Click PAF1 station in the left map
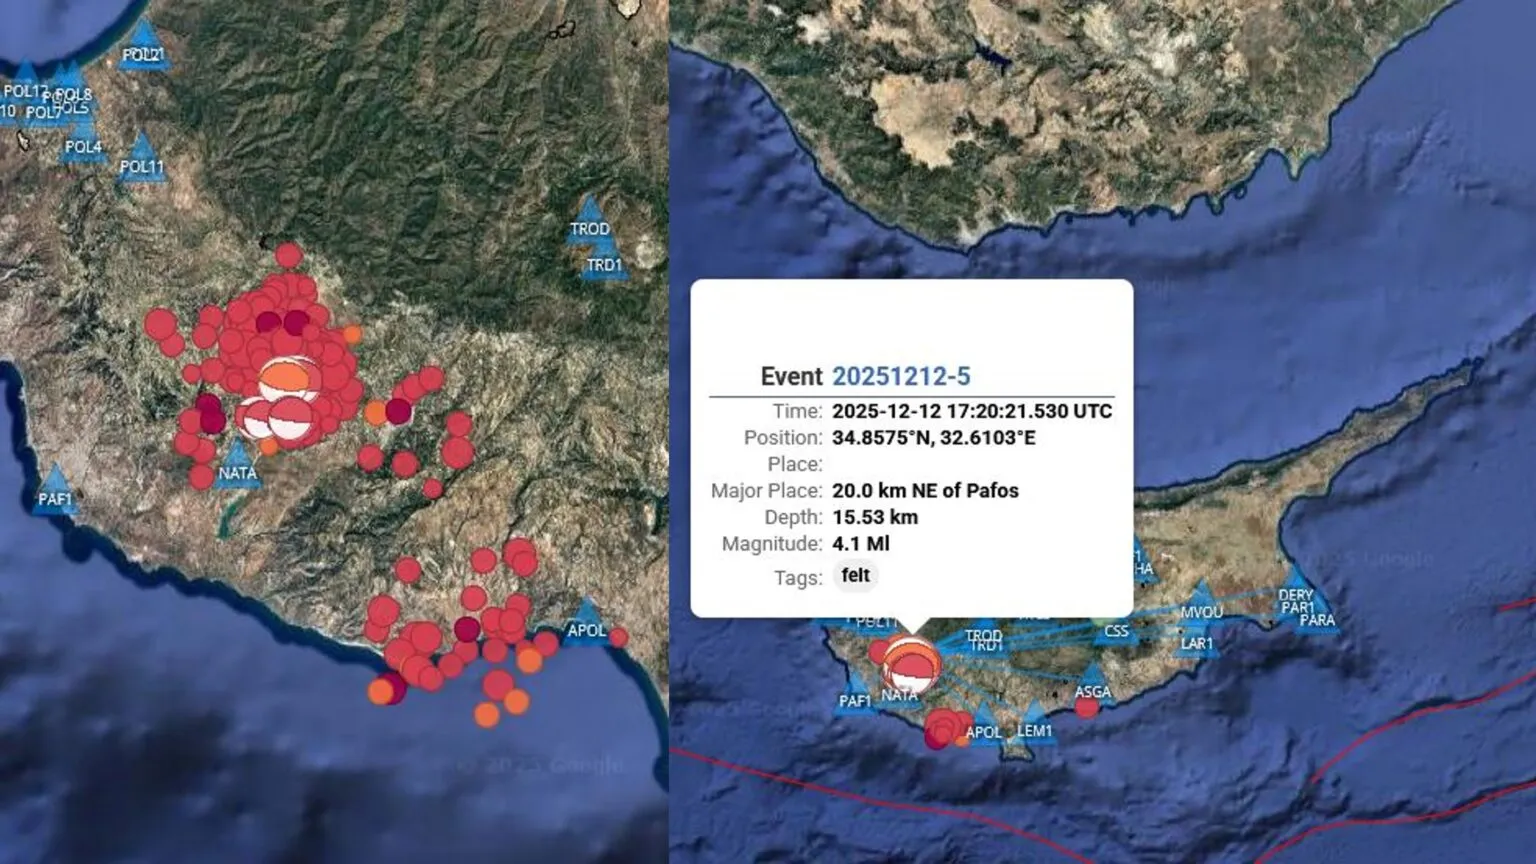Viewport: 1536px width, 864px height. tap(55, 494)
